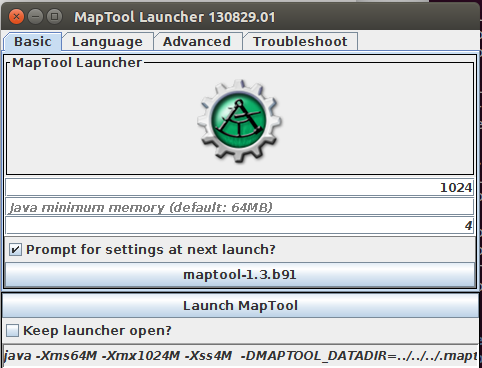Click the Launch MapTool button
The width and height of the screenshot is (482, 368).
tap(240, 305)
